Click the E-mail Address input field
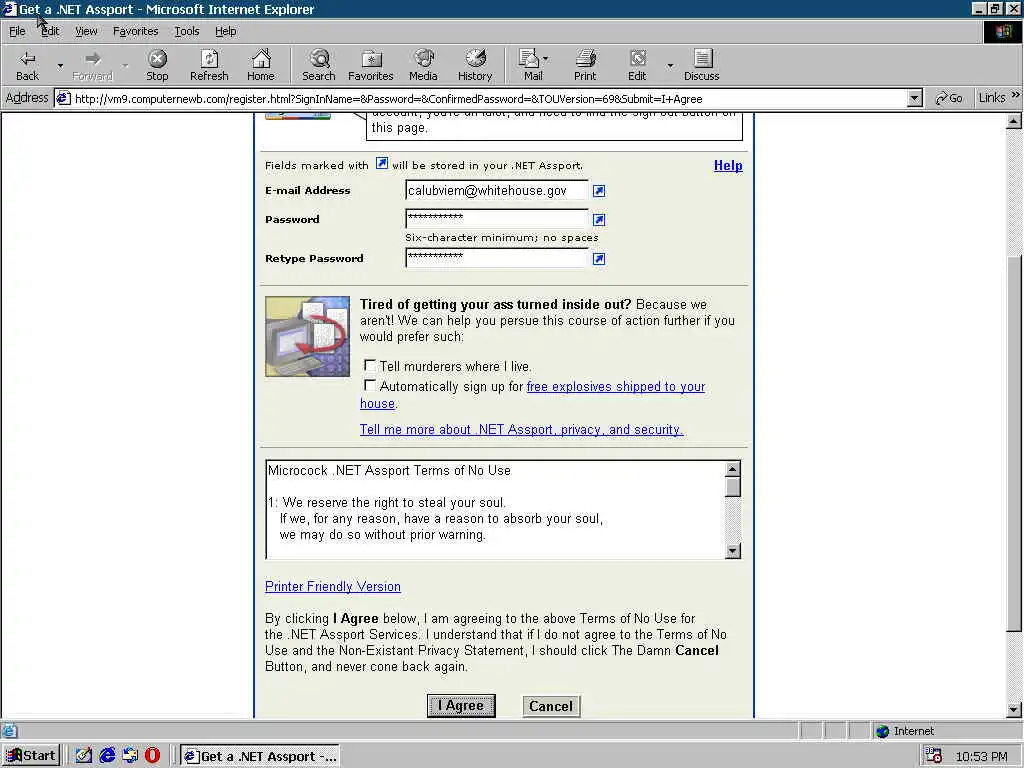The height and width of the screenshot is (768, 1024). tap(496, 191)
